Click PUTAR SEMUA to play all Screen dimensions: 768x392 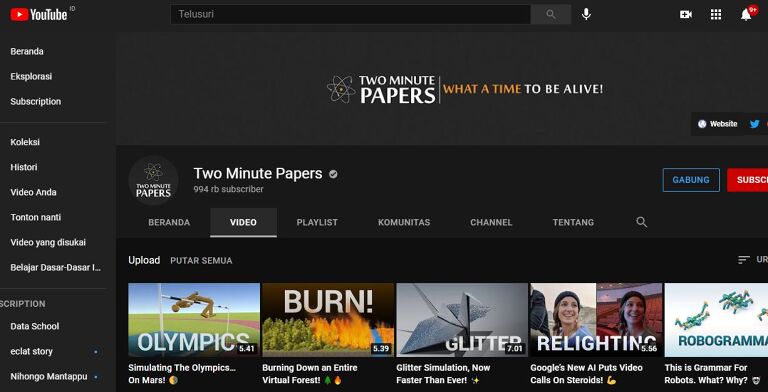pos(201,261)
